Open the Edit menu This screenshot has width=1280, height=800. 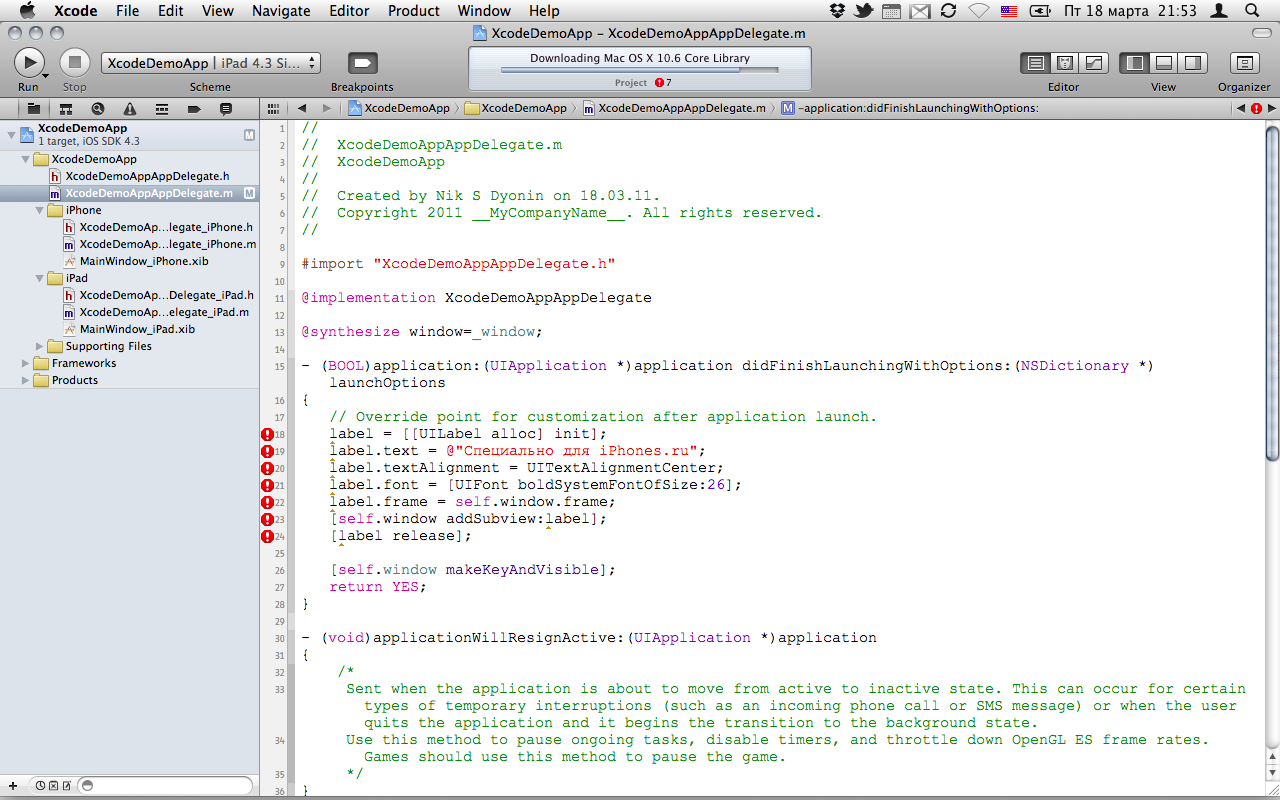[171, 11]
